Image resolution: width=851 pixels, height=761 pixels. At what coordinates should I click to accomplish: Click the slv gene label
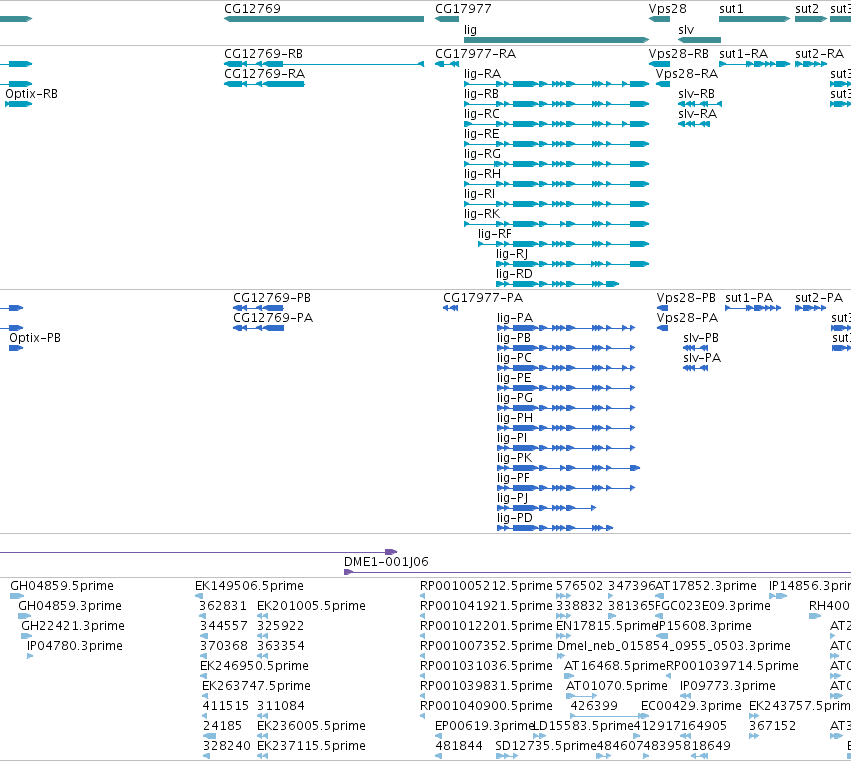click(686, 29)
